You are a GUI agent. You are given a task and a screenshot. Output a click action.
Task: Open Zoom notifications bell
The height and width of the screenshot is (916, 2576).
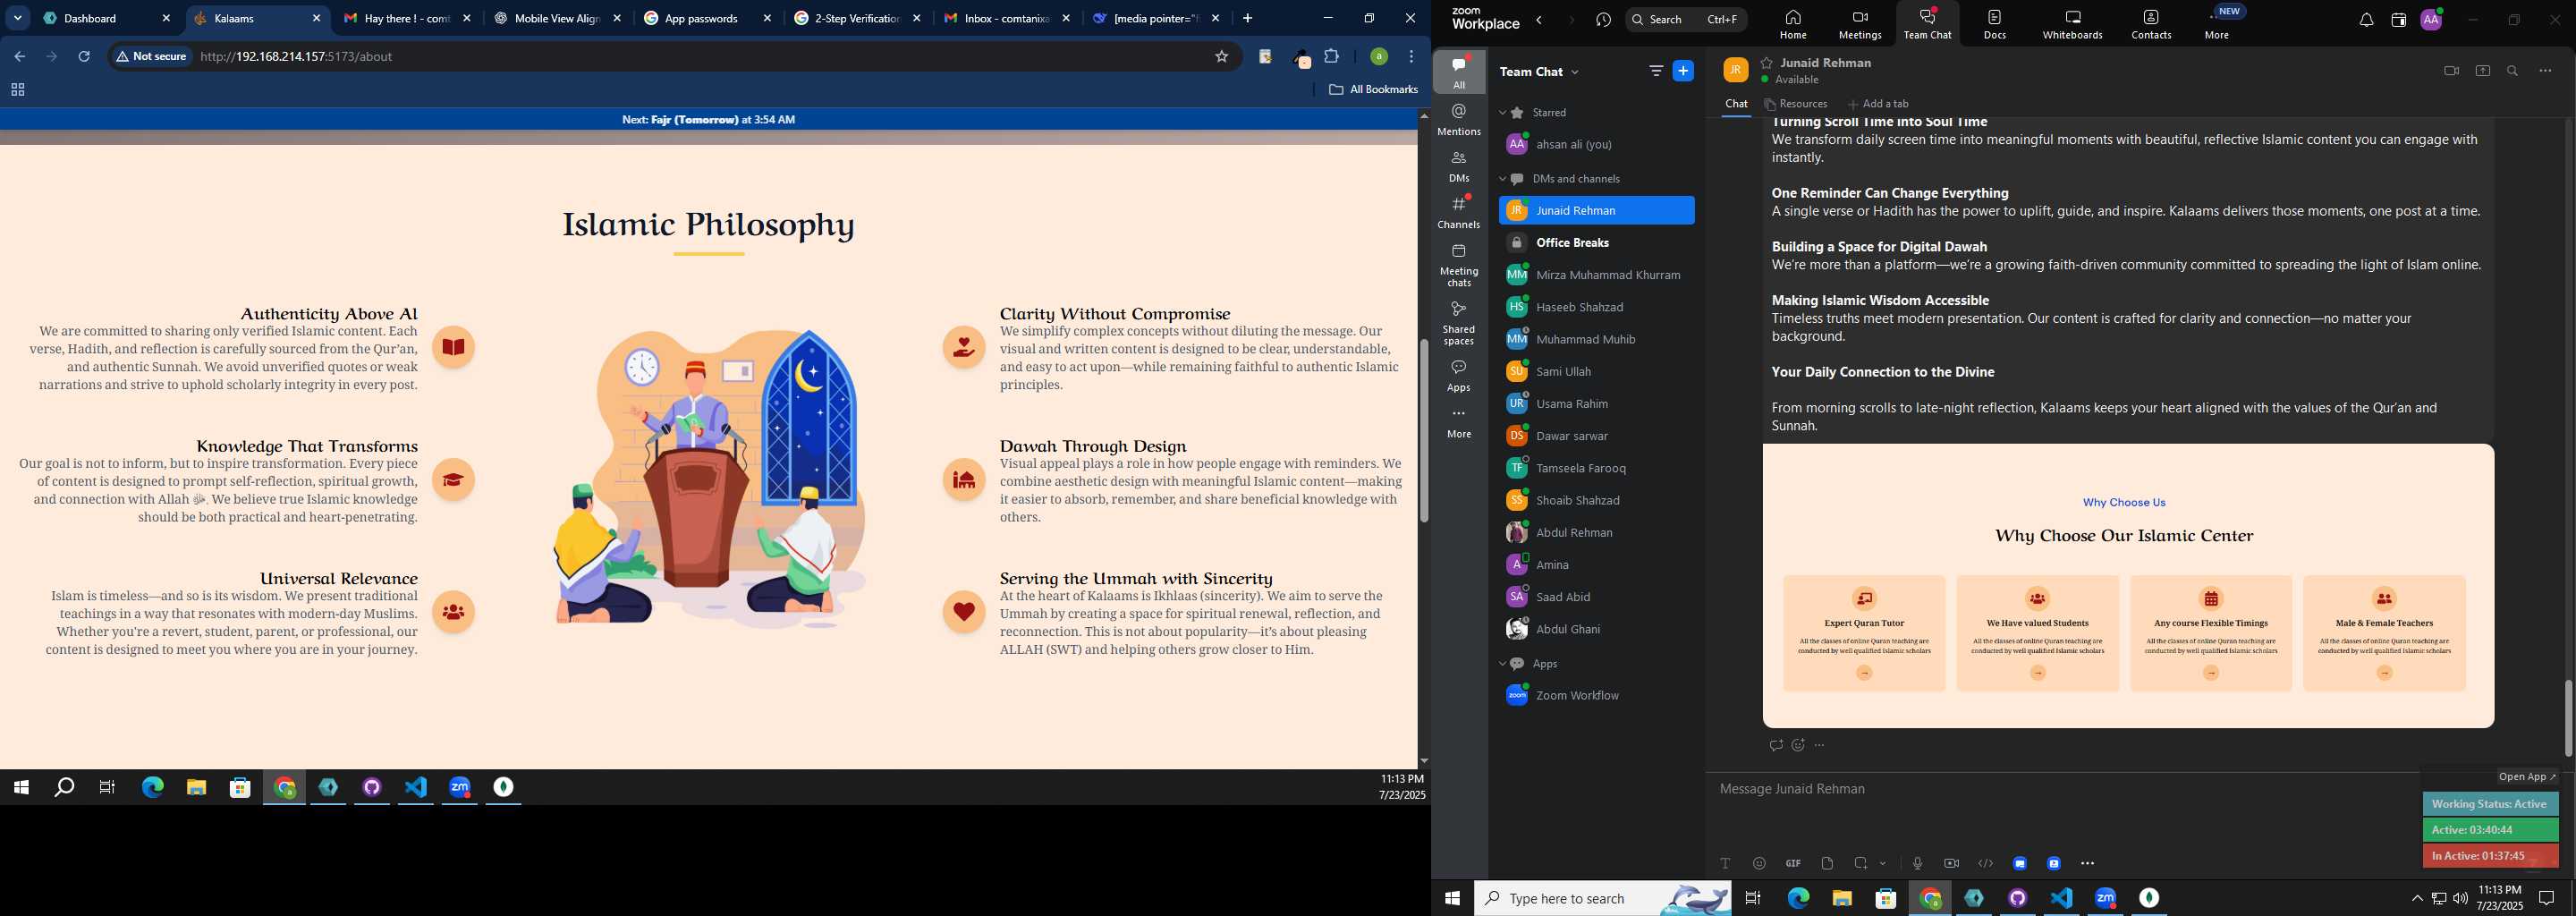2366,21
